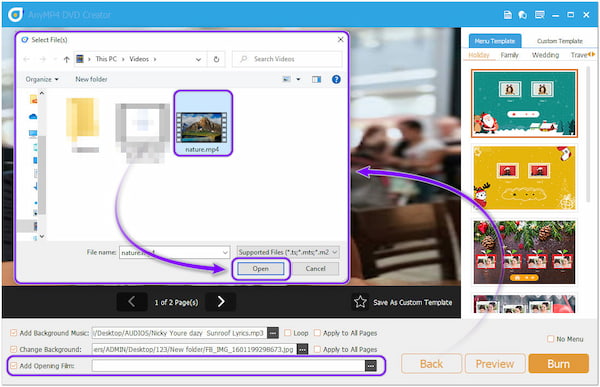Choose green Santa holiday template

click(524, 103)
